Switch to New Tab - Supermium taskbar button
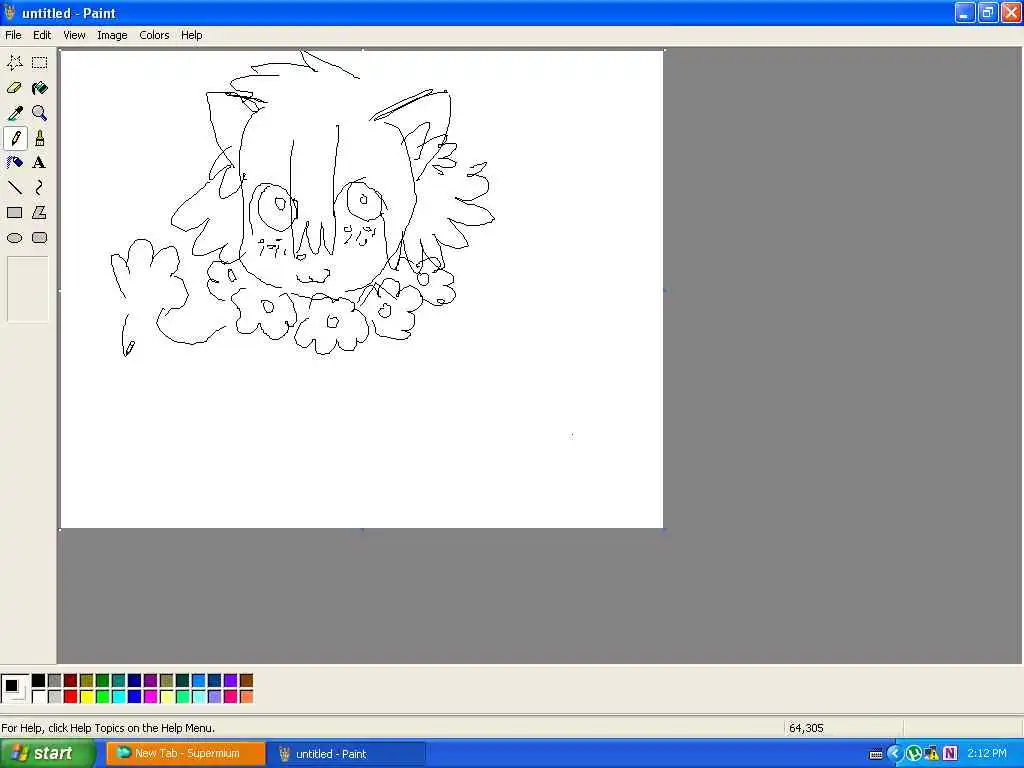 coord(186,754)
